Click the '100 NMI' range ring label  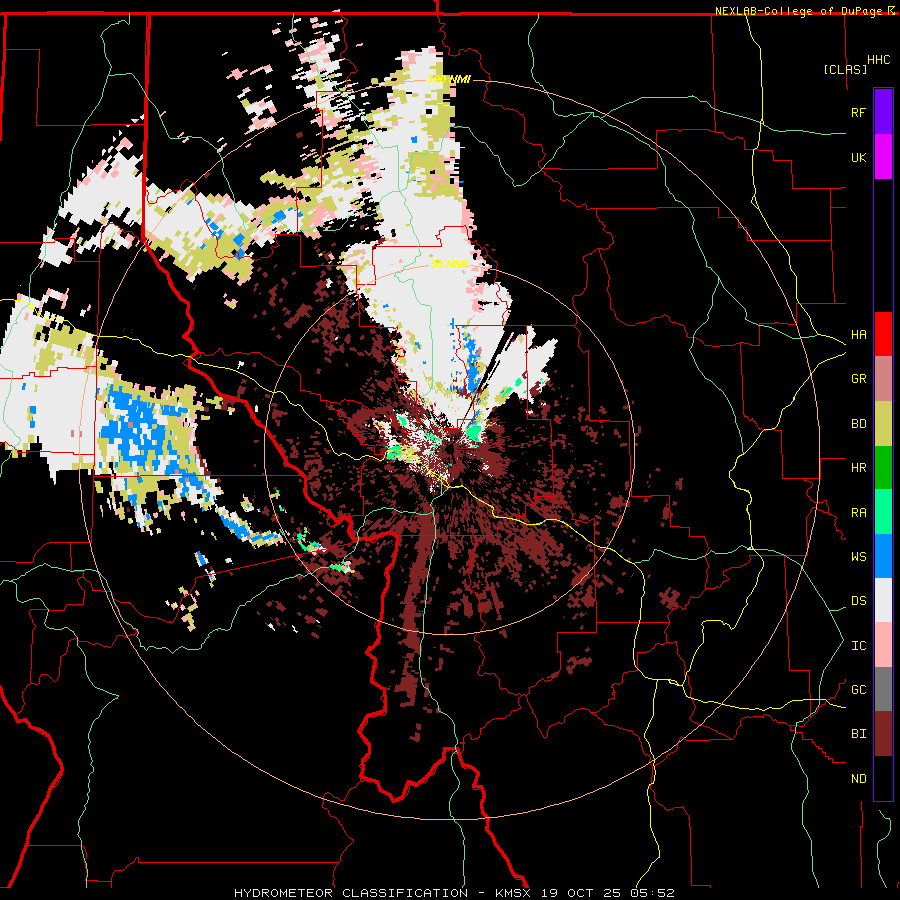[x=449, y=79]
